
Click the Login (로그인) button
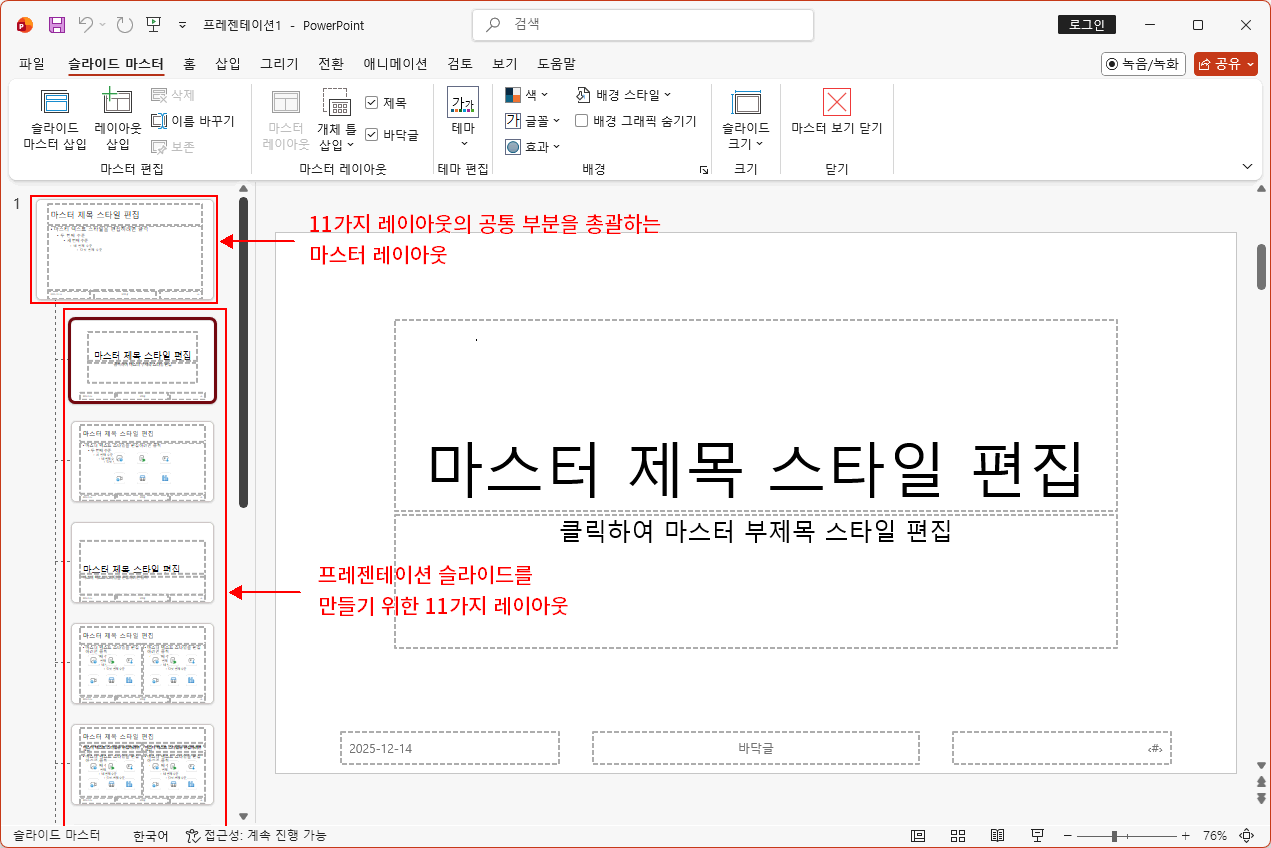(x=1086, y=24)
